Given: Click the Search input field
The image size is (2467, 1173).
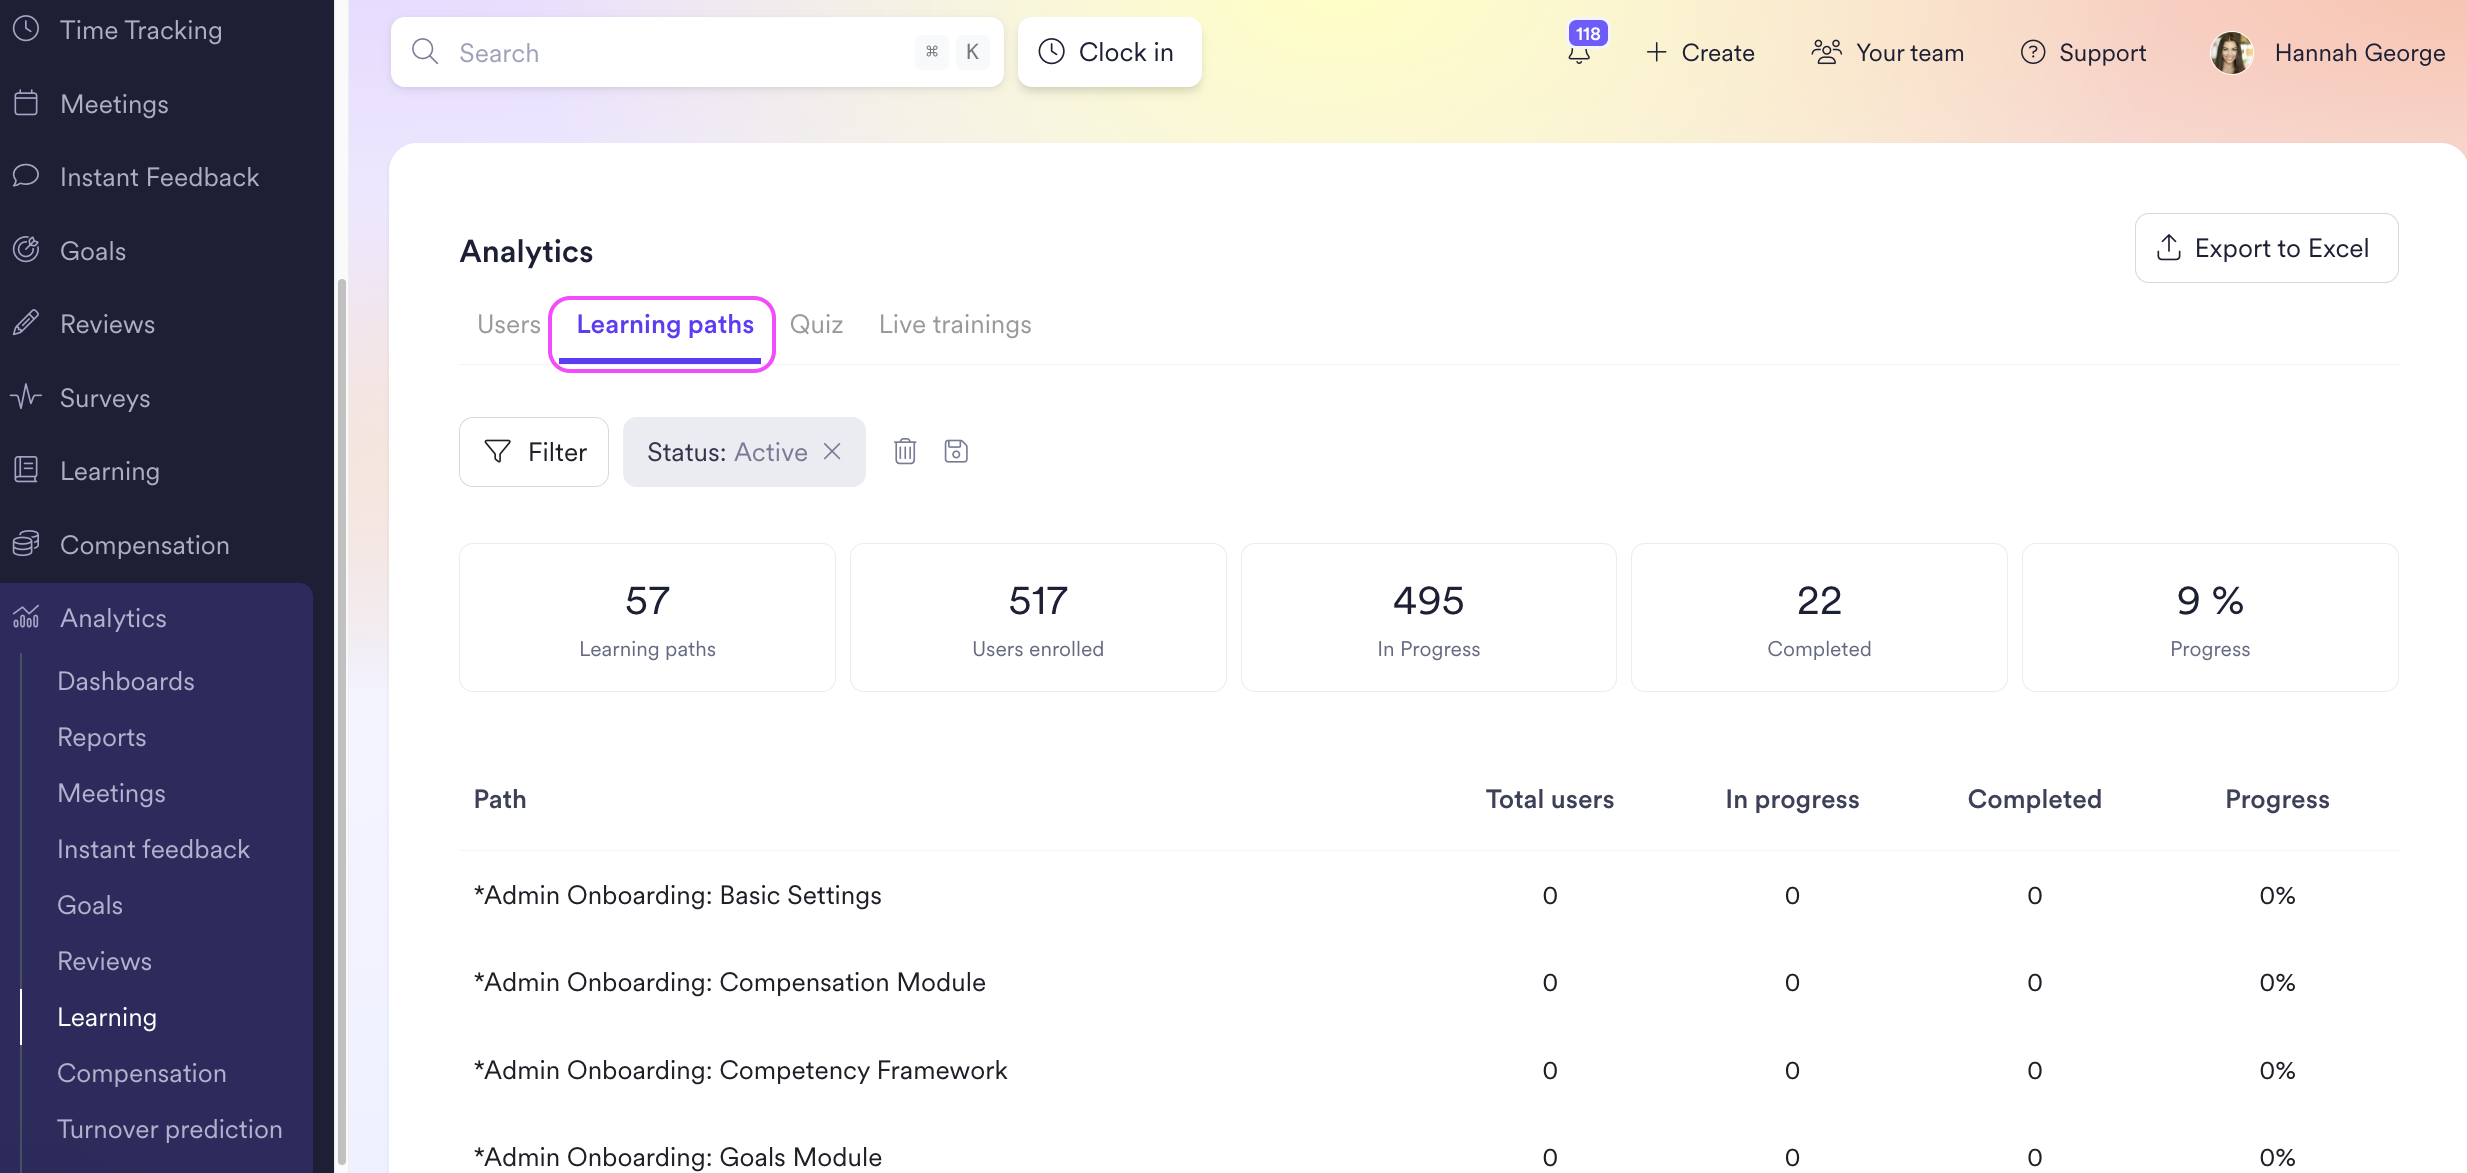Looking at the screenshot, I should [x=680, y=53].
